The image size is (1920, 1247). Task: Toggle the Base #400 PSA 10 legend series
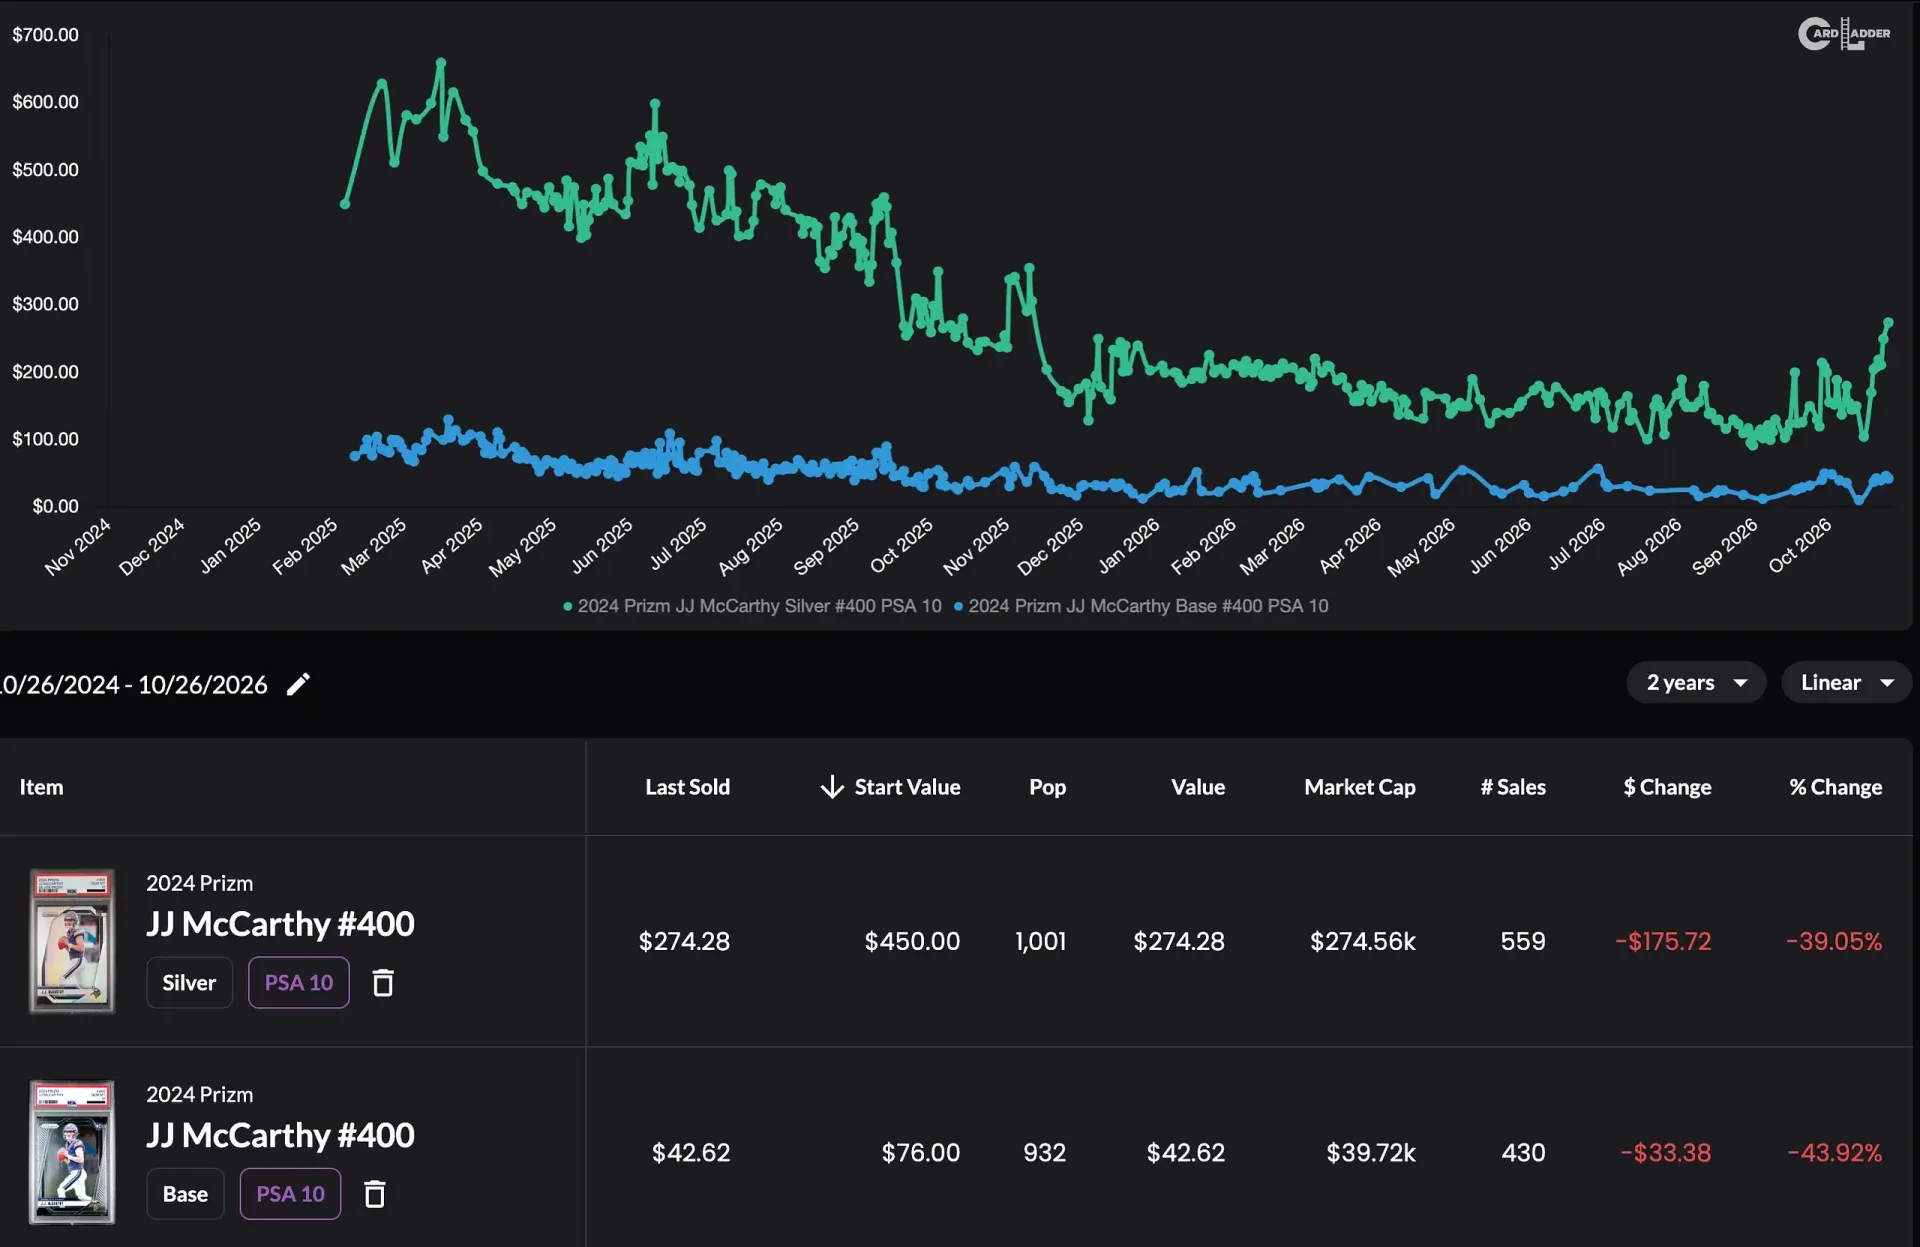(1141, 606)
